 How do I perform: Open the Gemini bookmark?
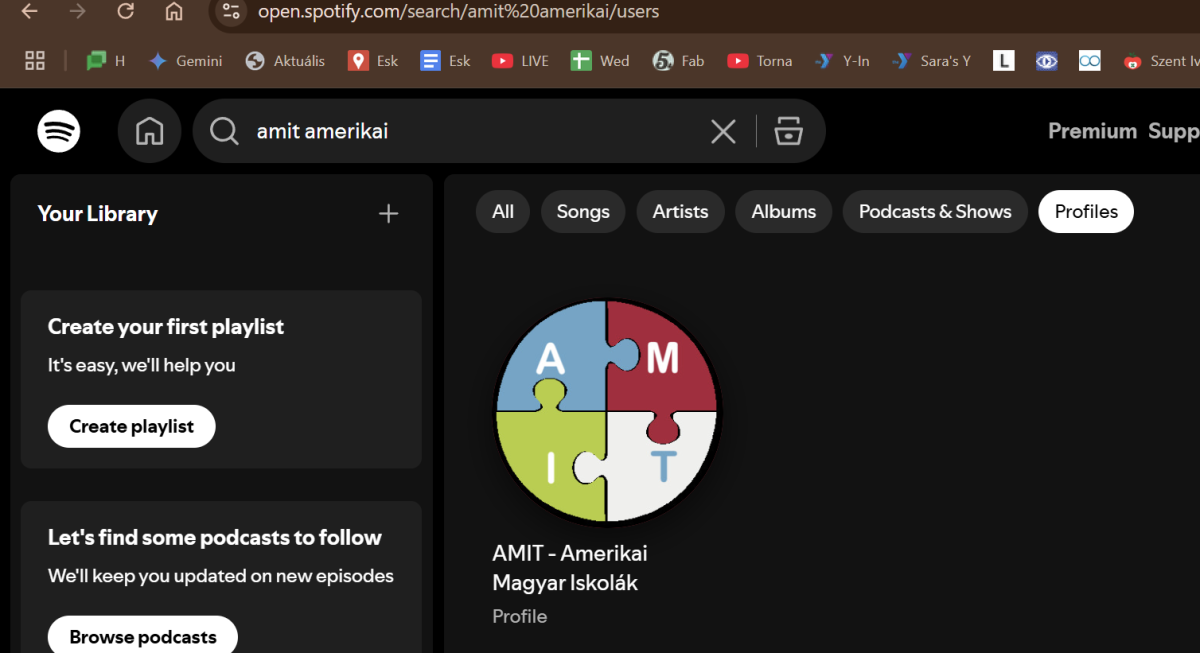click(x=186, y=61)
